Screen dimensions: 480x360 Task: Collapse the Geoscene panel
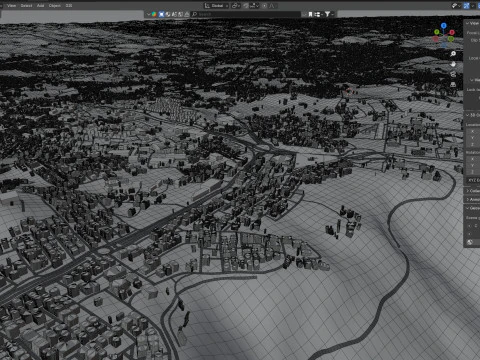(x=473, y=208)
